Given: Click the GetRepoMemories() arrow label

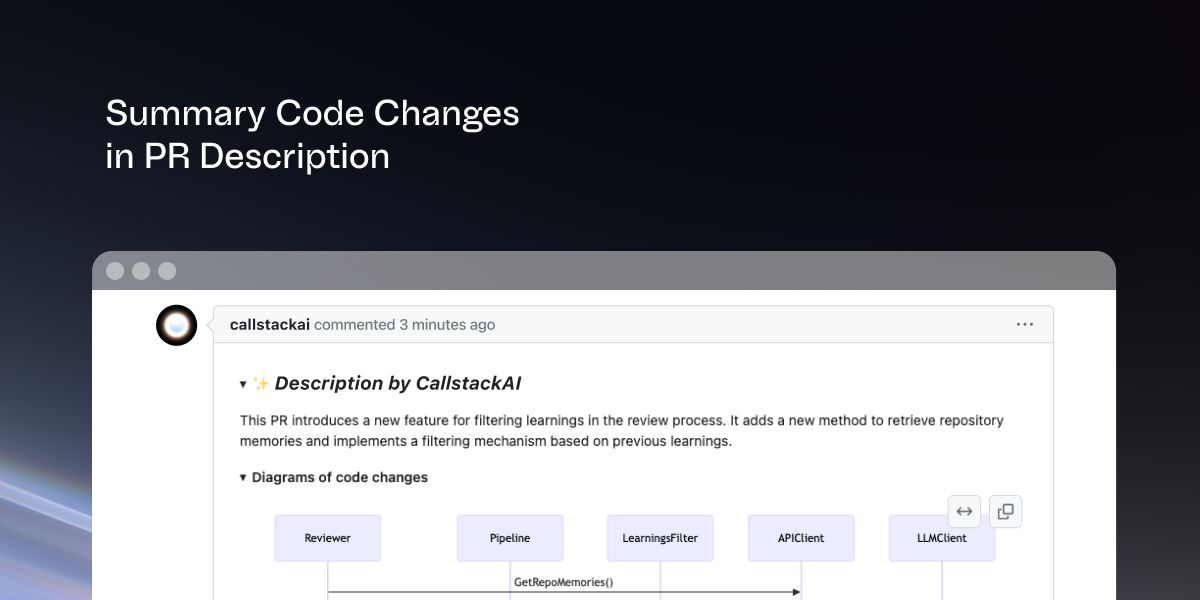Looking at the screenshot, I should pyautogui.click(x=563, y=581).
